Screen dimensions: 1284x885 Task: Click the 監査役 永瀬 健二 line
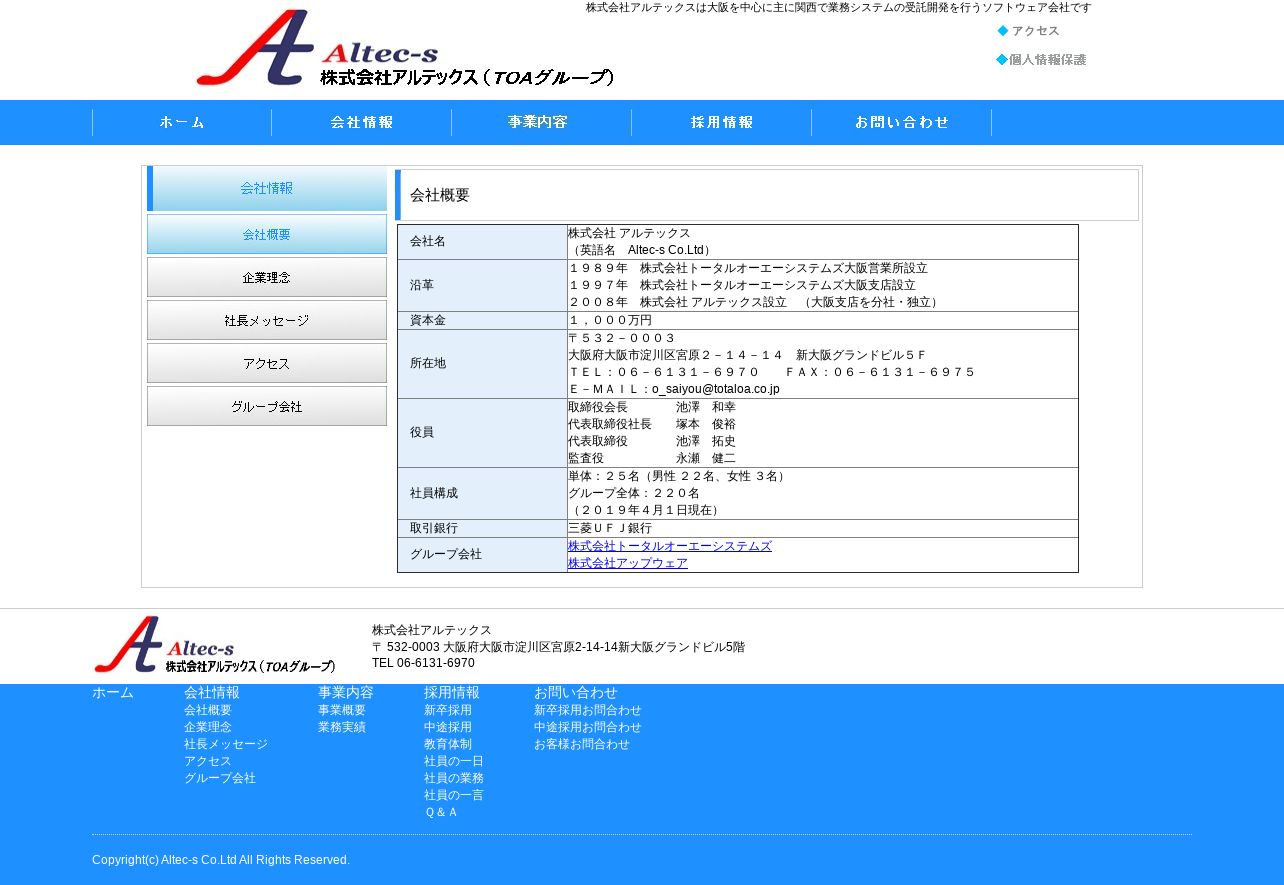tap(652, 458)
